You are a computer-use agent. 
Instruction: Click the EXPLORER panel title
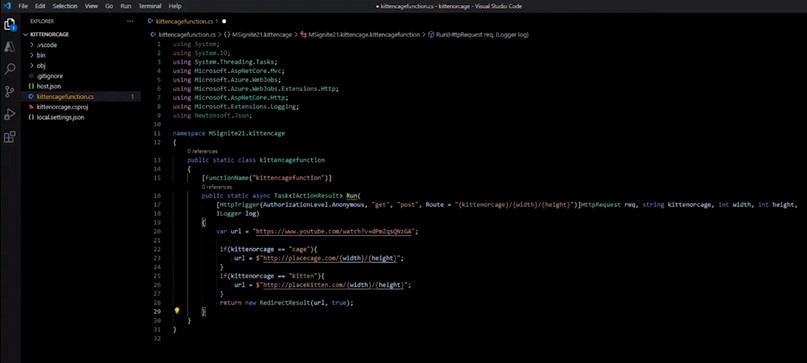(x=42, y=21)
